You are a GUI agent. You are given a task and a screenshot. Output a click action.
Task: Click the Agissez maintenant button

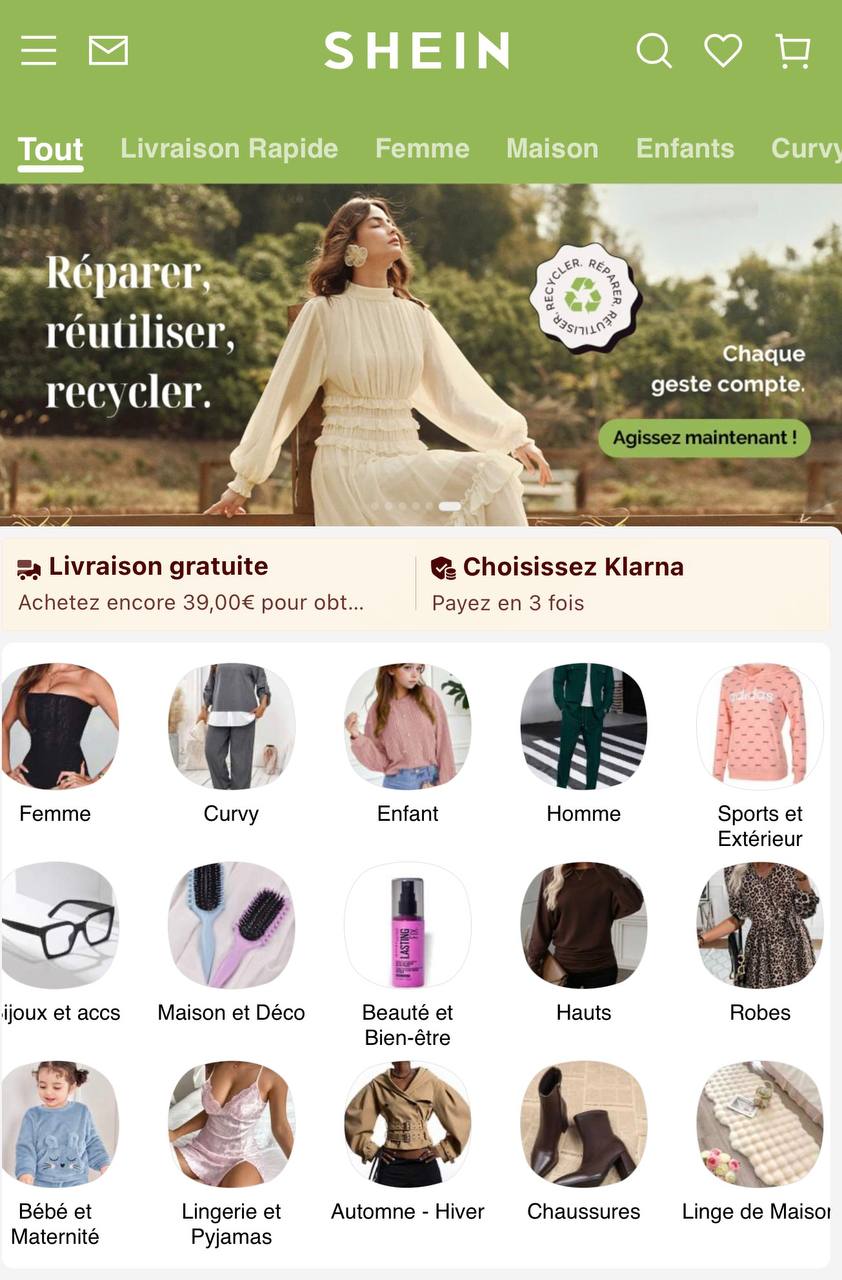[x=704, y=438]
